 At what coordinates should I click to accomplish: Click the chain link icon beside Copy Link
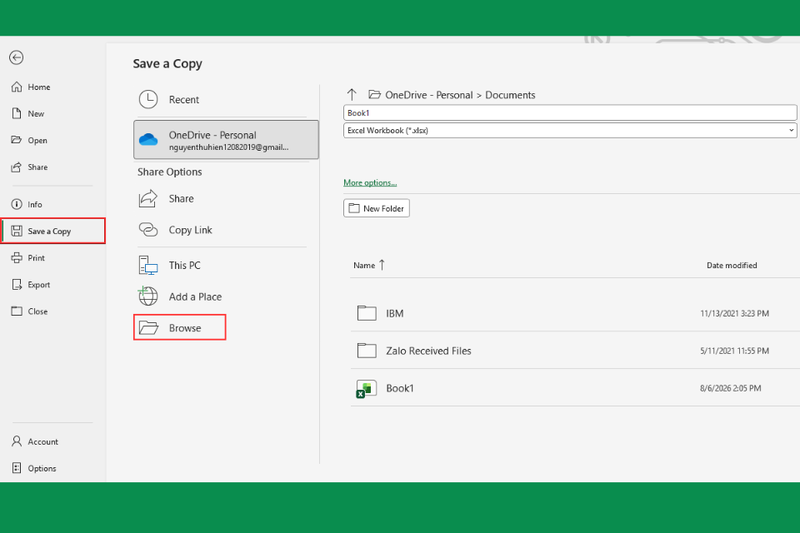[x=148, y=230]
